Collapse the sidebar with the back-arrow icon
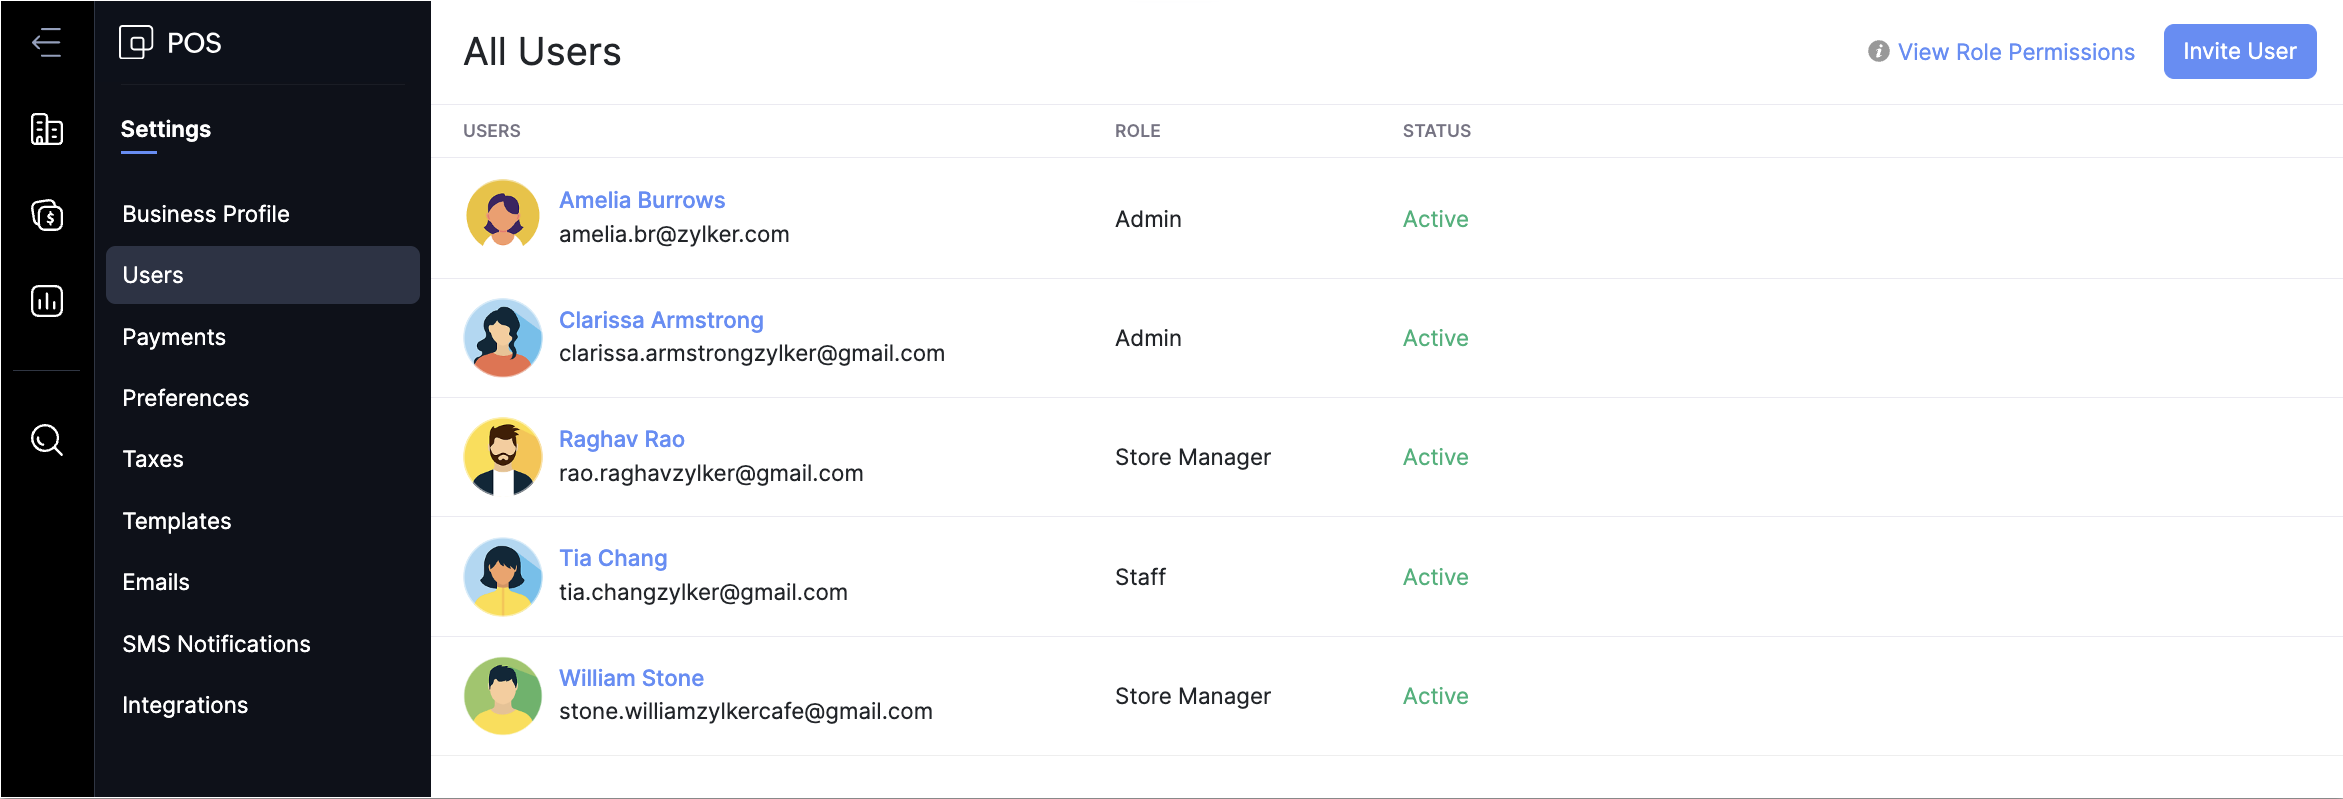The width and height of the screenshot is (2343, 799). [46, 43]
